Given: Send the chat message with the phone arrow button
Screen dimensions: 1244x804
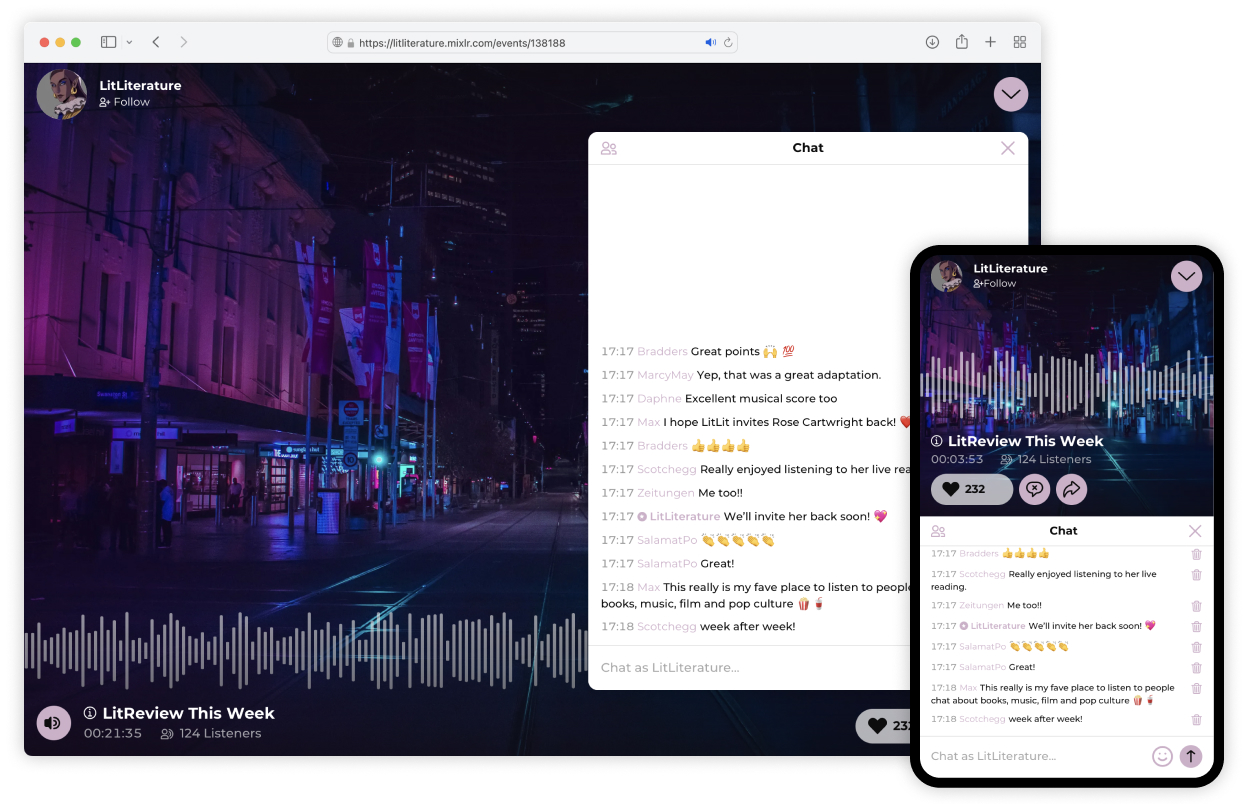Looking at the screenshot, I should pos(1191,756).
